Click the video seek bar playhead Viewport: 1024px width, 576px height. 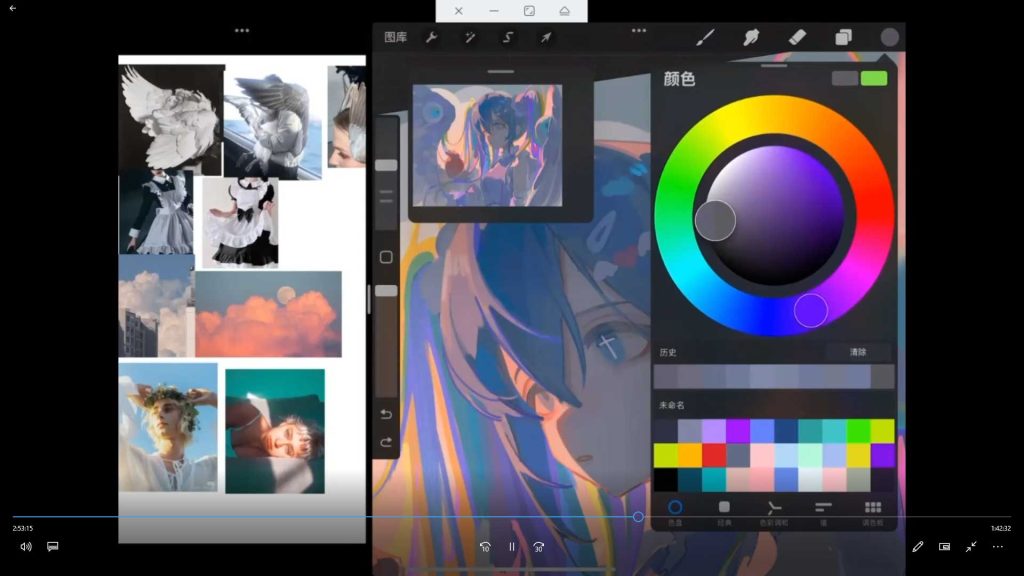pyautogui.click(x=638, y=517)
